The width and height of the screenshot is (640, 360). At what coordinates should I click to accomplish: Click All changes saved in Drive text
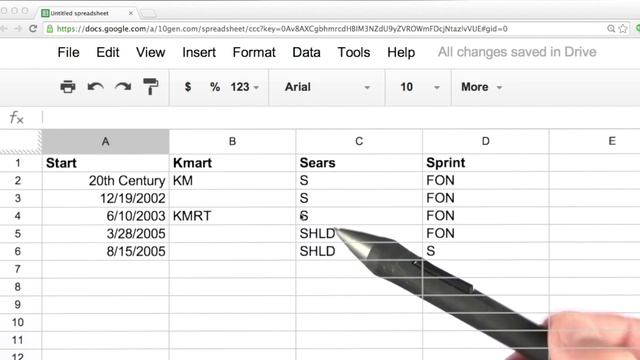[x=517, y=52]
